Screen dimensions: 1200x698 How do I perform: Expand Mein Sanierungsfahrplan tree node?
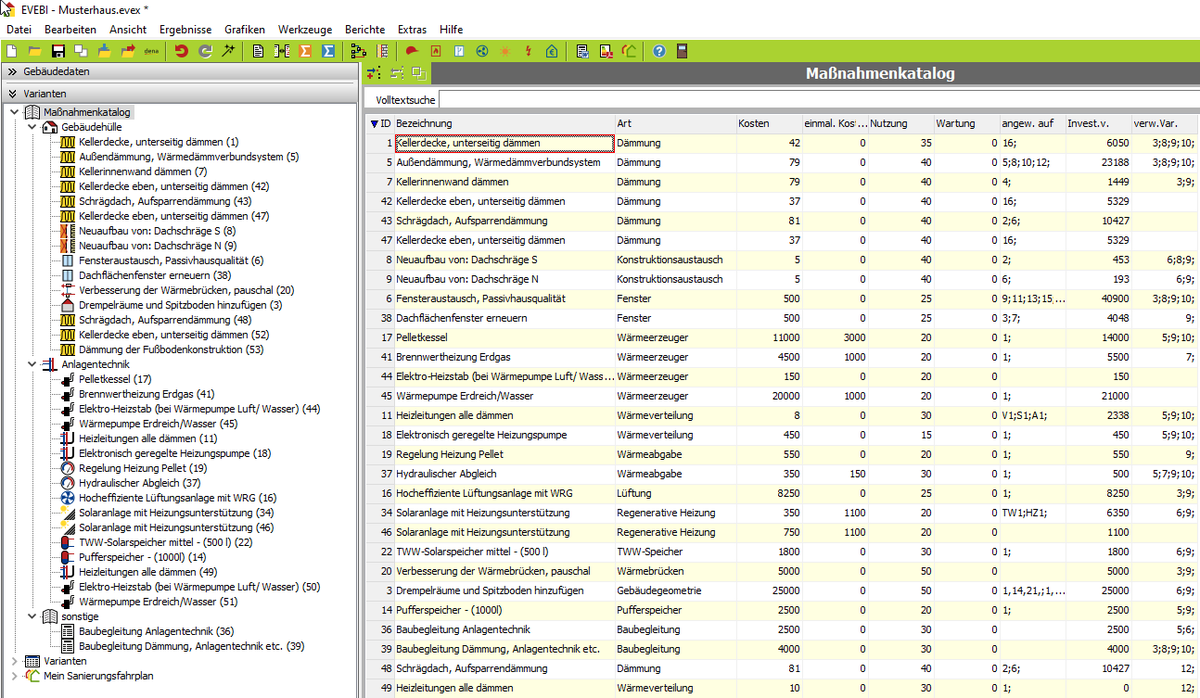tap(14, 676)
